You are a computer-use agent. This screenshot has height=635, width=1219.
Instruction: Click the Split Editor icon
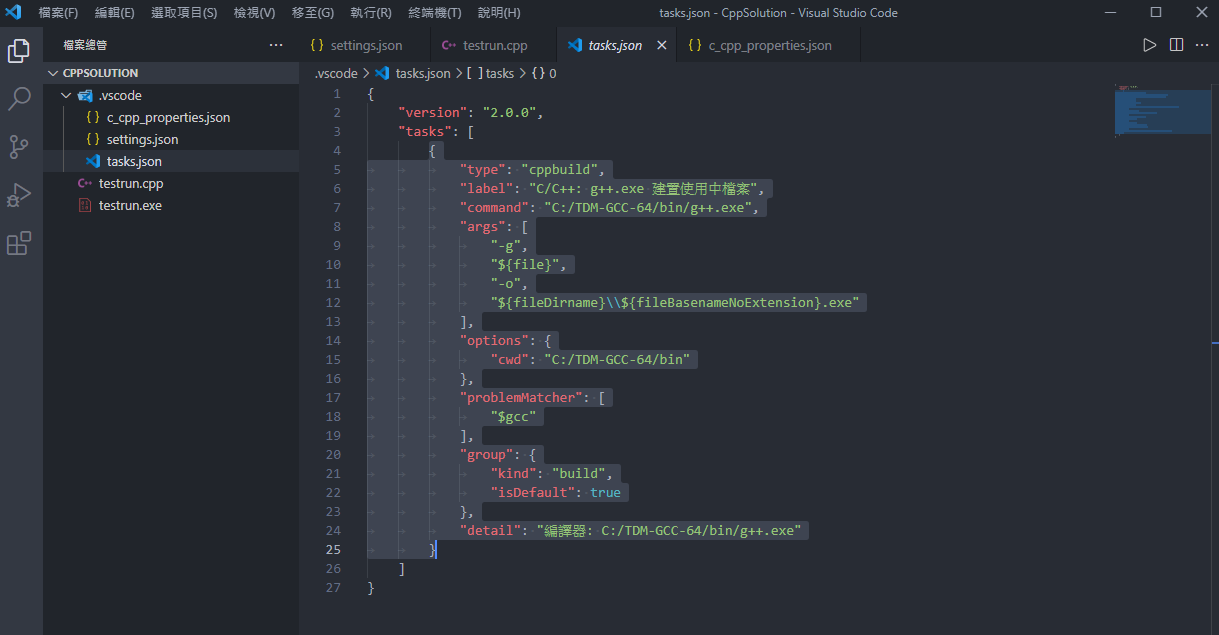pos(1176,45)
